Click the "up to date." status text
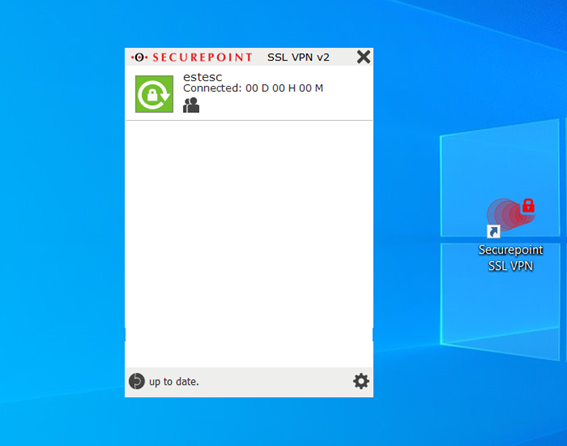This screenshot has width=567, height=446. [x=174, y=382]
